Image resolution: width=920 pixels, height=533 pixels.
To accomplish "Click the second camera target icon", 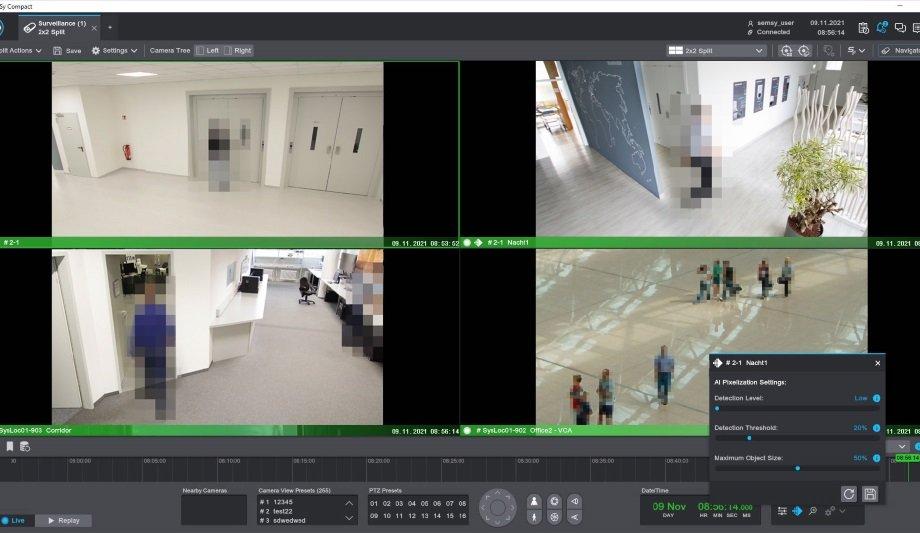I will (x=804, y=51).
